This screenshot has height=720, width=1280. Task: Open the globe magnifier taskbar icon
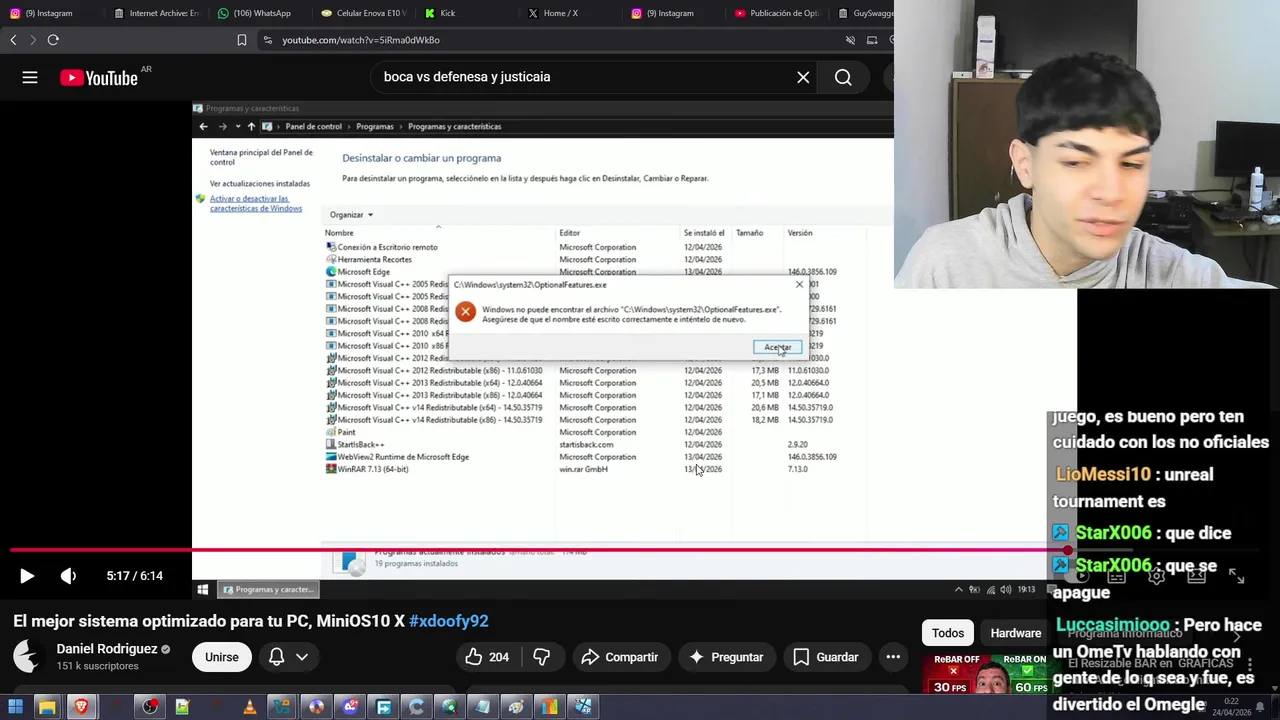449,707
